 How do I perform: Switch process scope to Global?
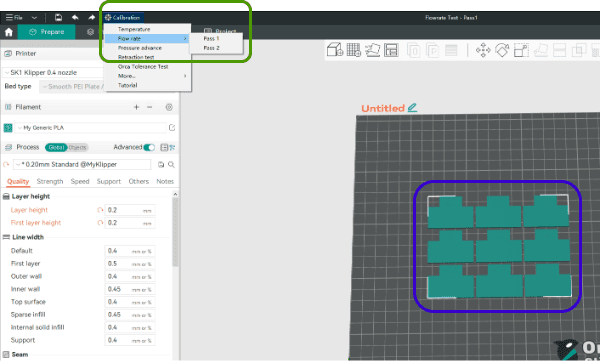point(56,147)
